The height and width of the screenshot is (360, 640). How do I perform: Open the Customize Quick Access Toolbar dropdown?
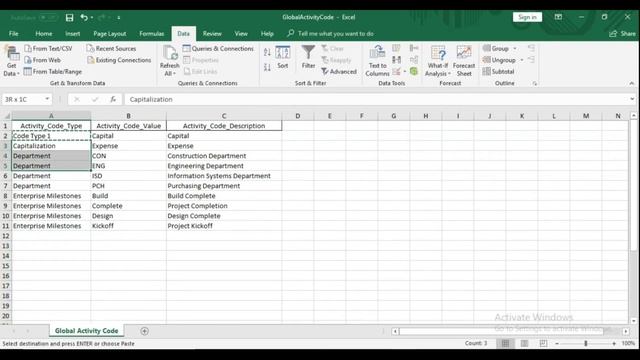coord(118,18)
